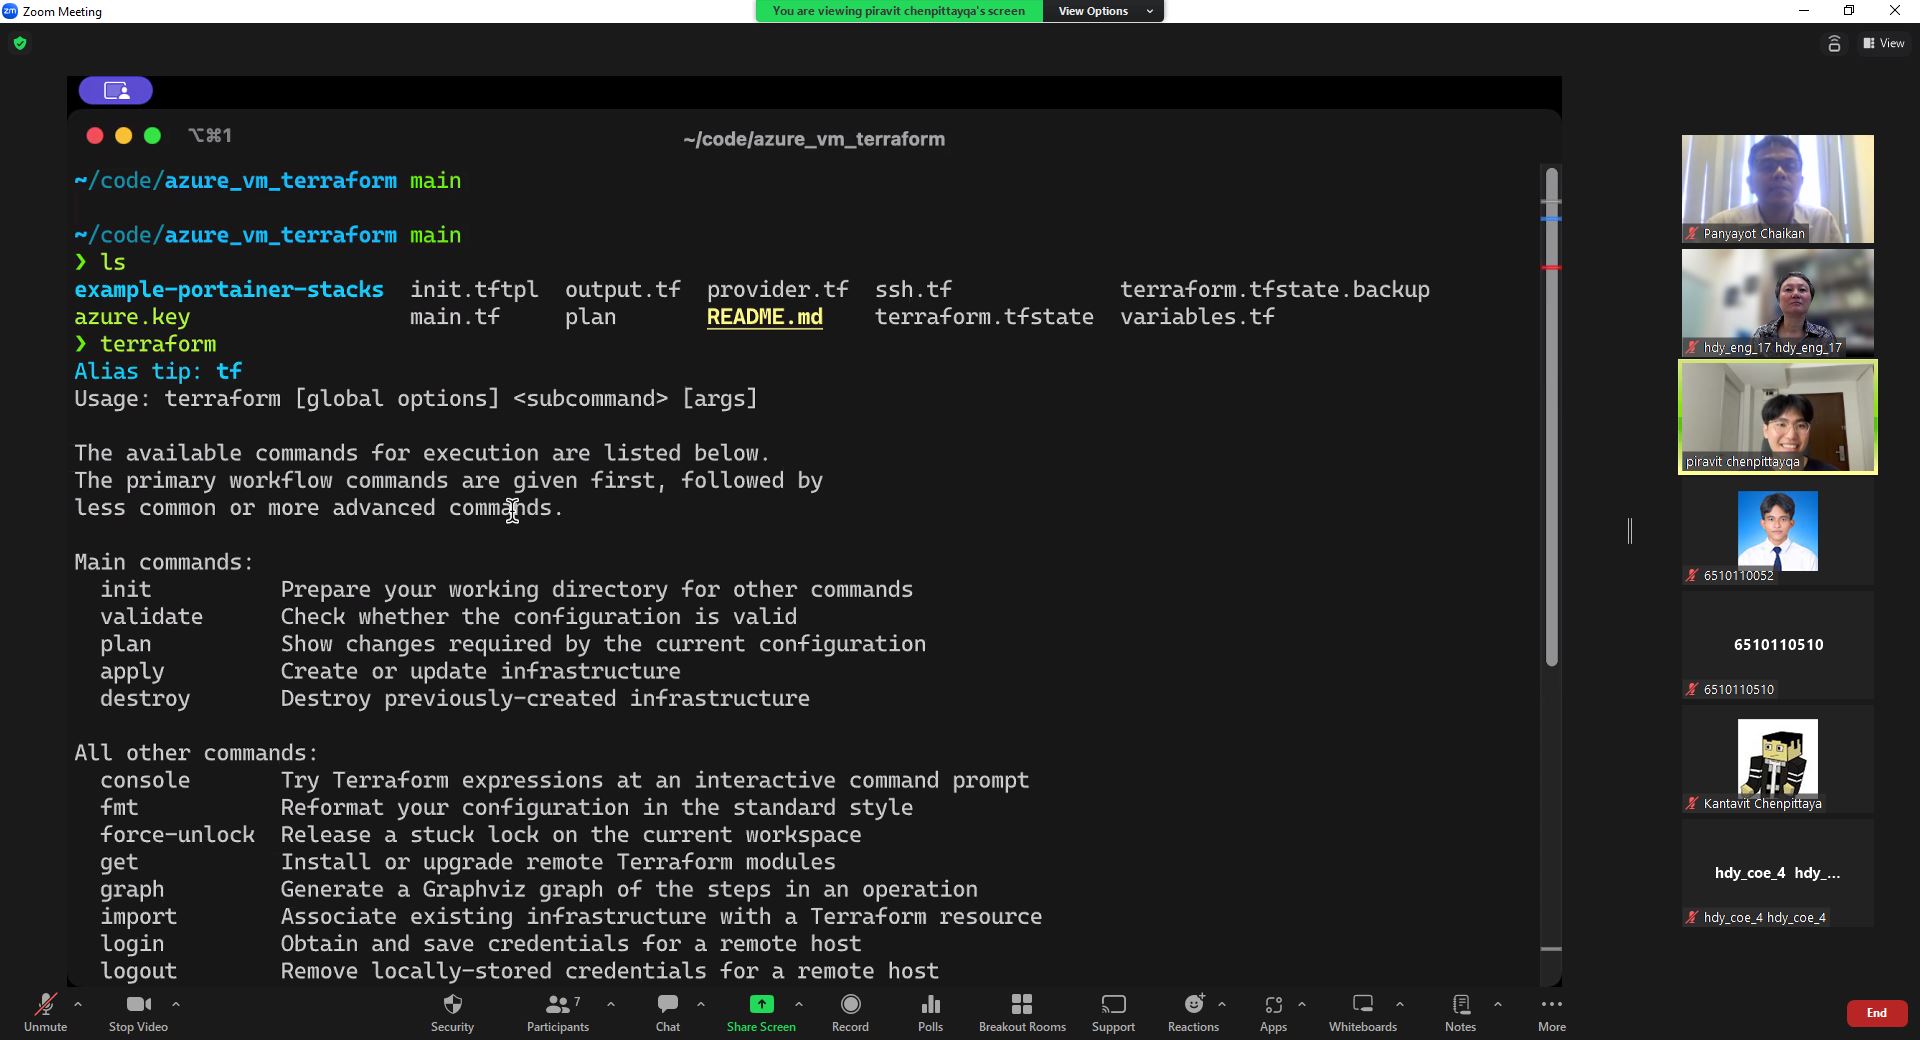Screen dimensions: 1920x1040
Task: Open the Participants panel
Action: (x=558, y=1004)
